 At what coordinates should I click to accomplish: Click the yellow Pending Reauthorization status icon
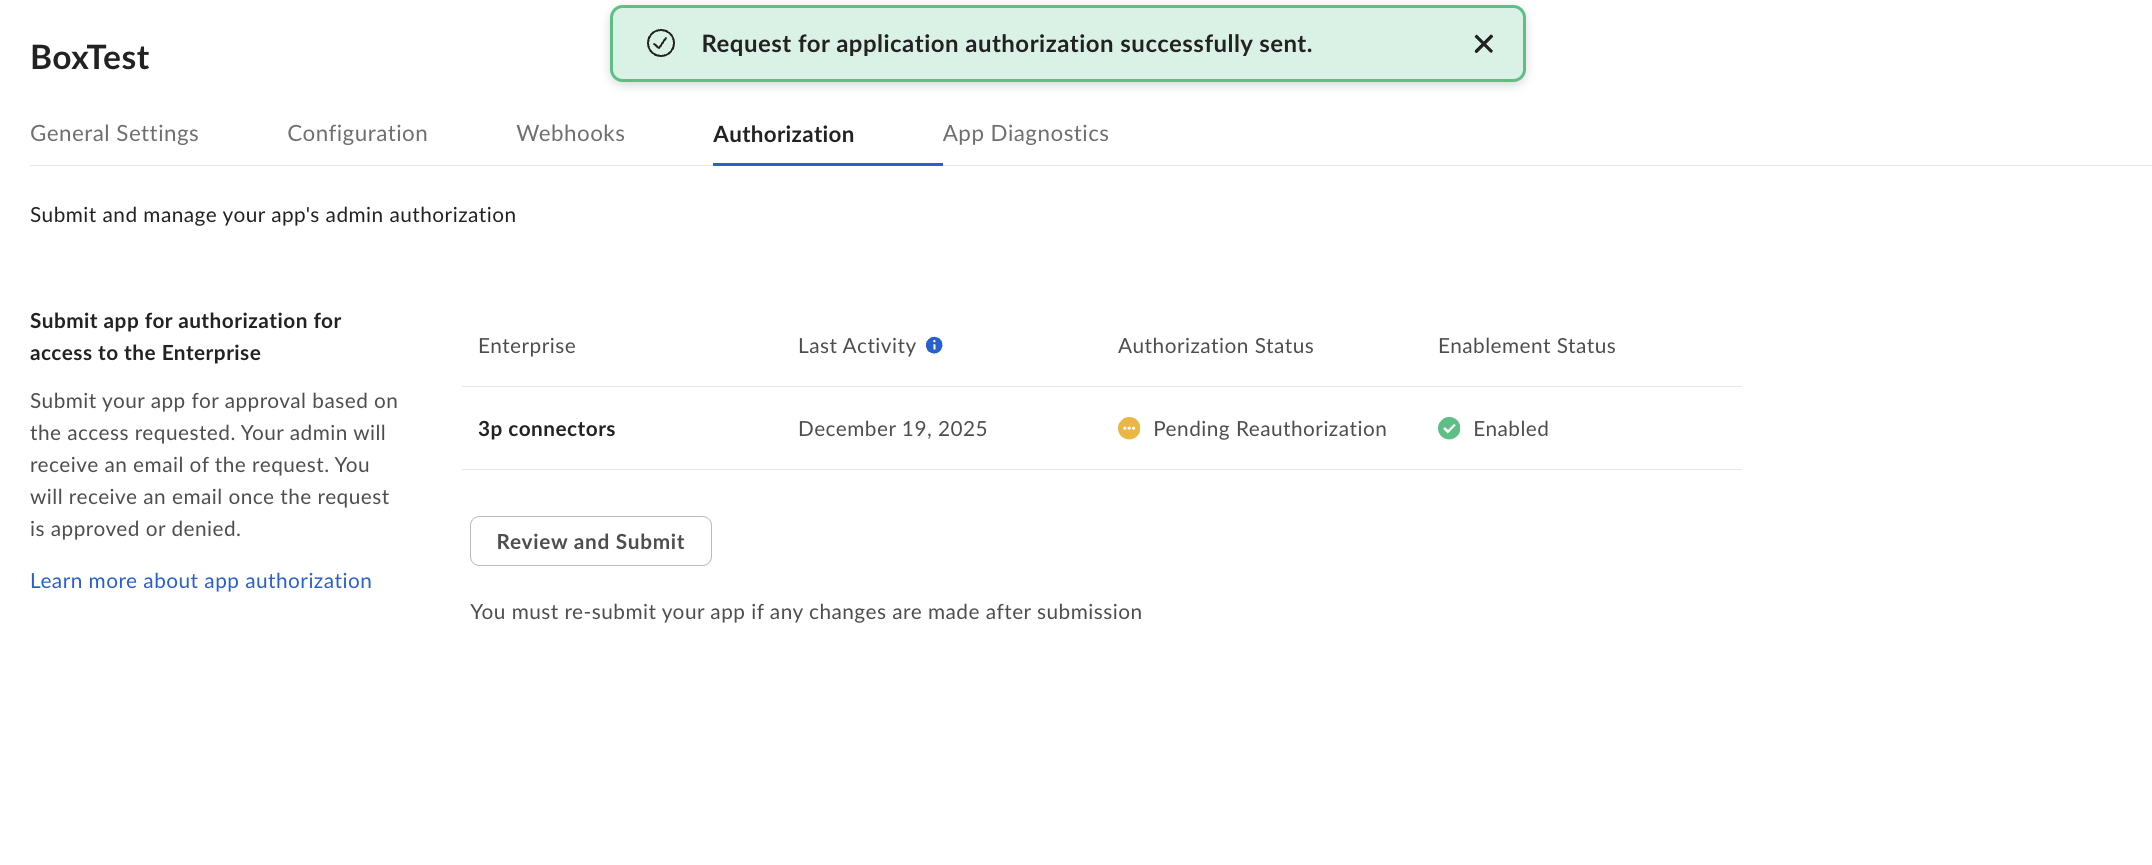click(x=1129, y=428)
